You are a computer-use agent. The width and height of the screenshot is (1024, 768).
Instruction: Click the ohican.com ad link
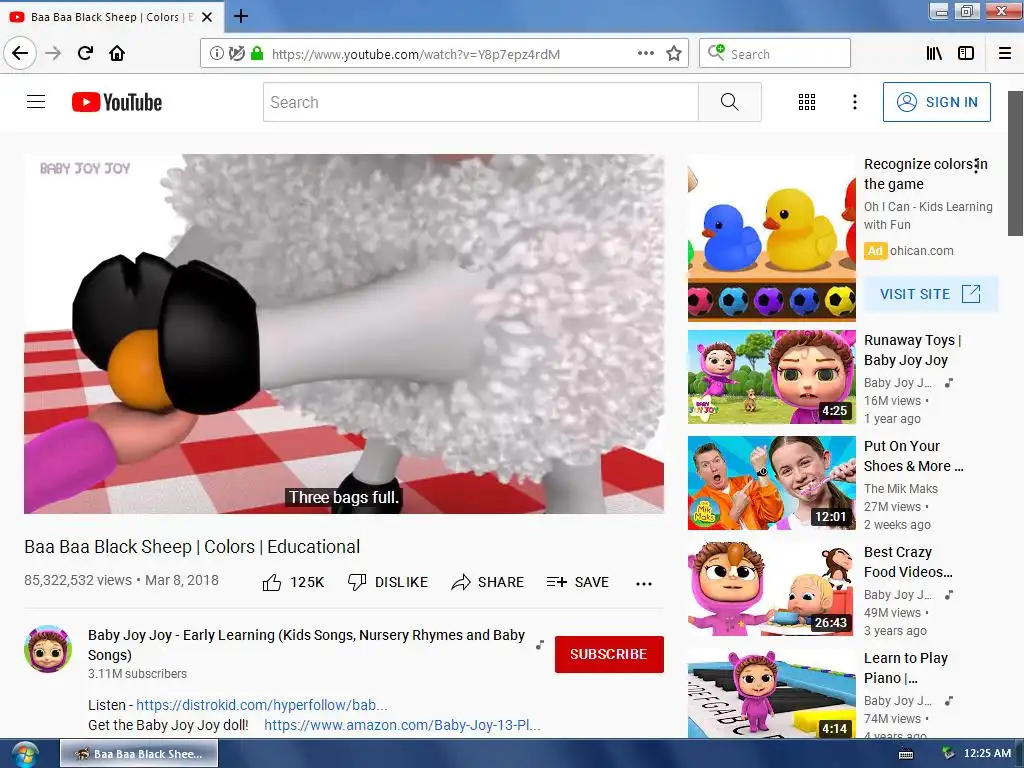[x=921, y=251]
